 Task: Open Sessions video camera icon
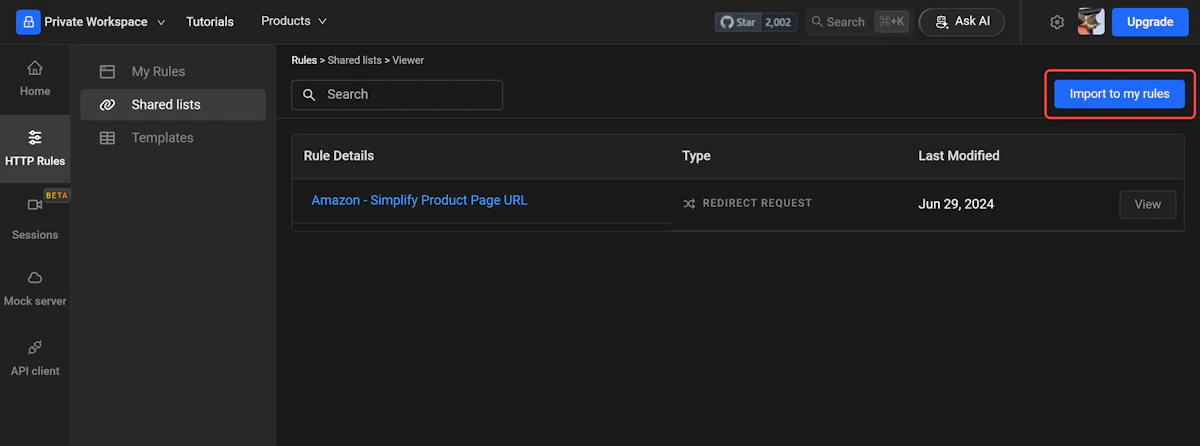point(35,205)
